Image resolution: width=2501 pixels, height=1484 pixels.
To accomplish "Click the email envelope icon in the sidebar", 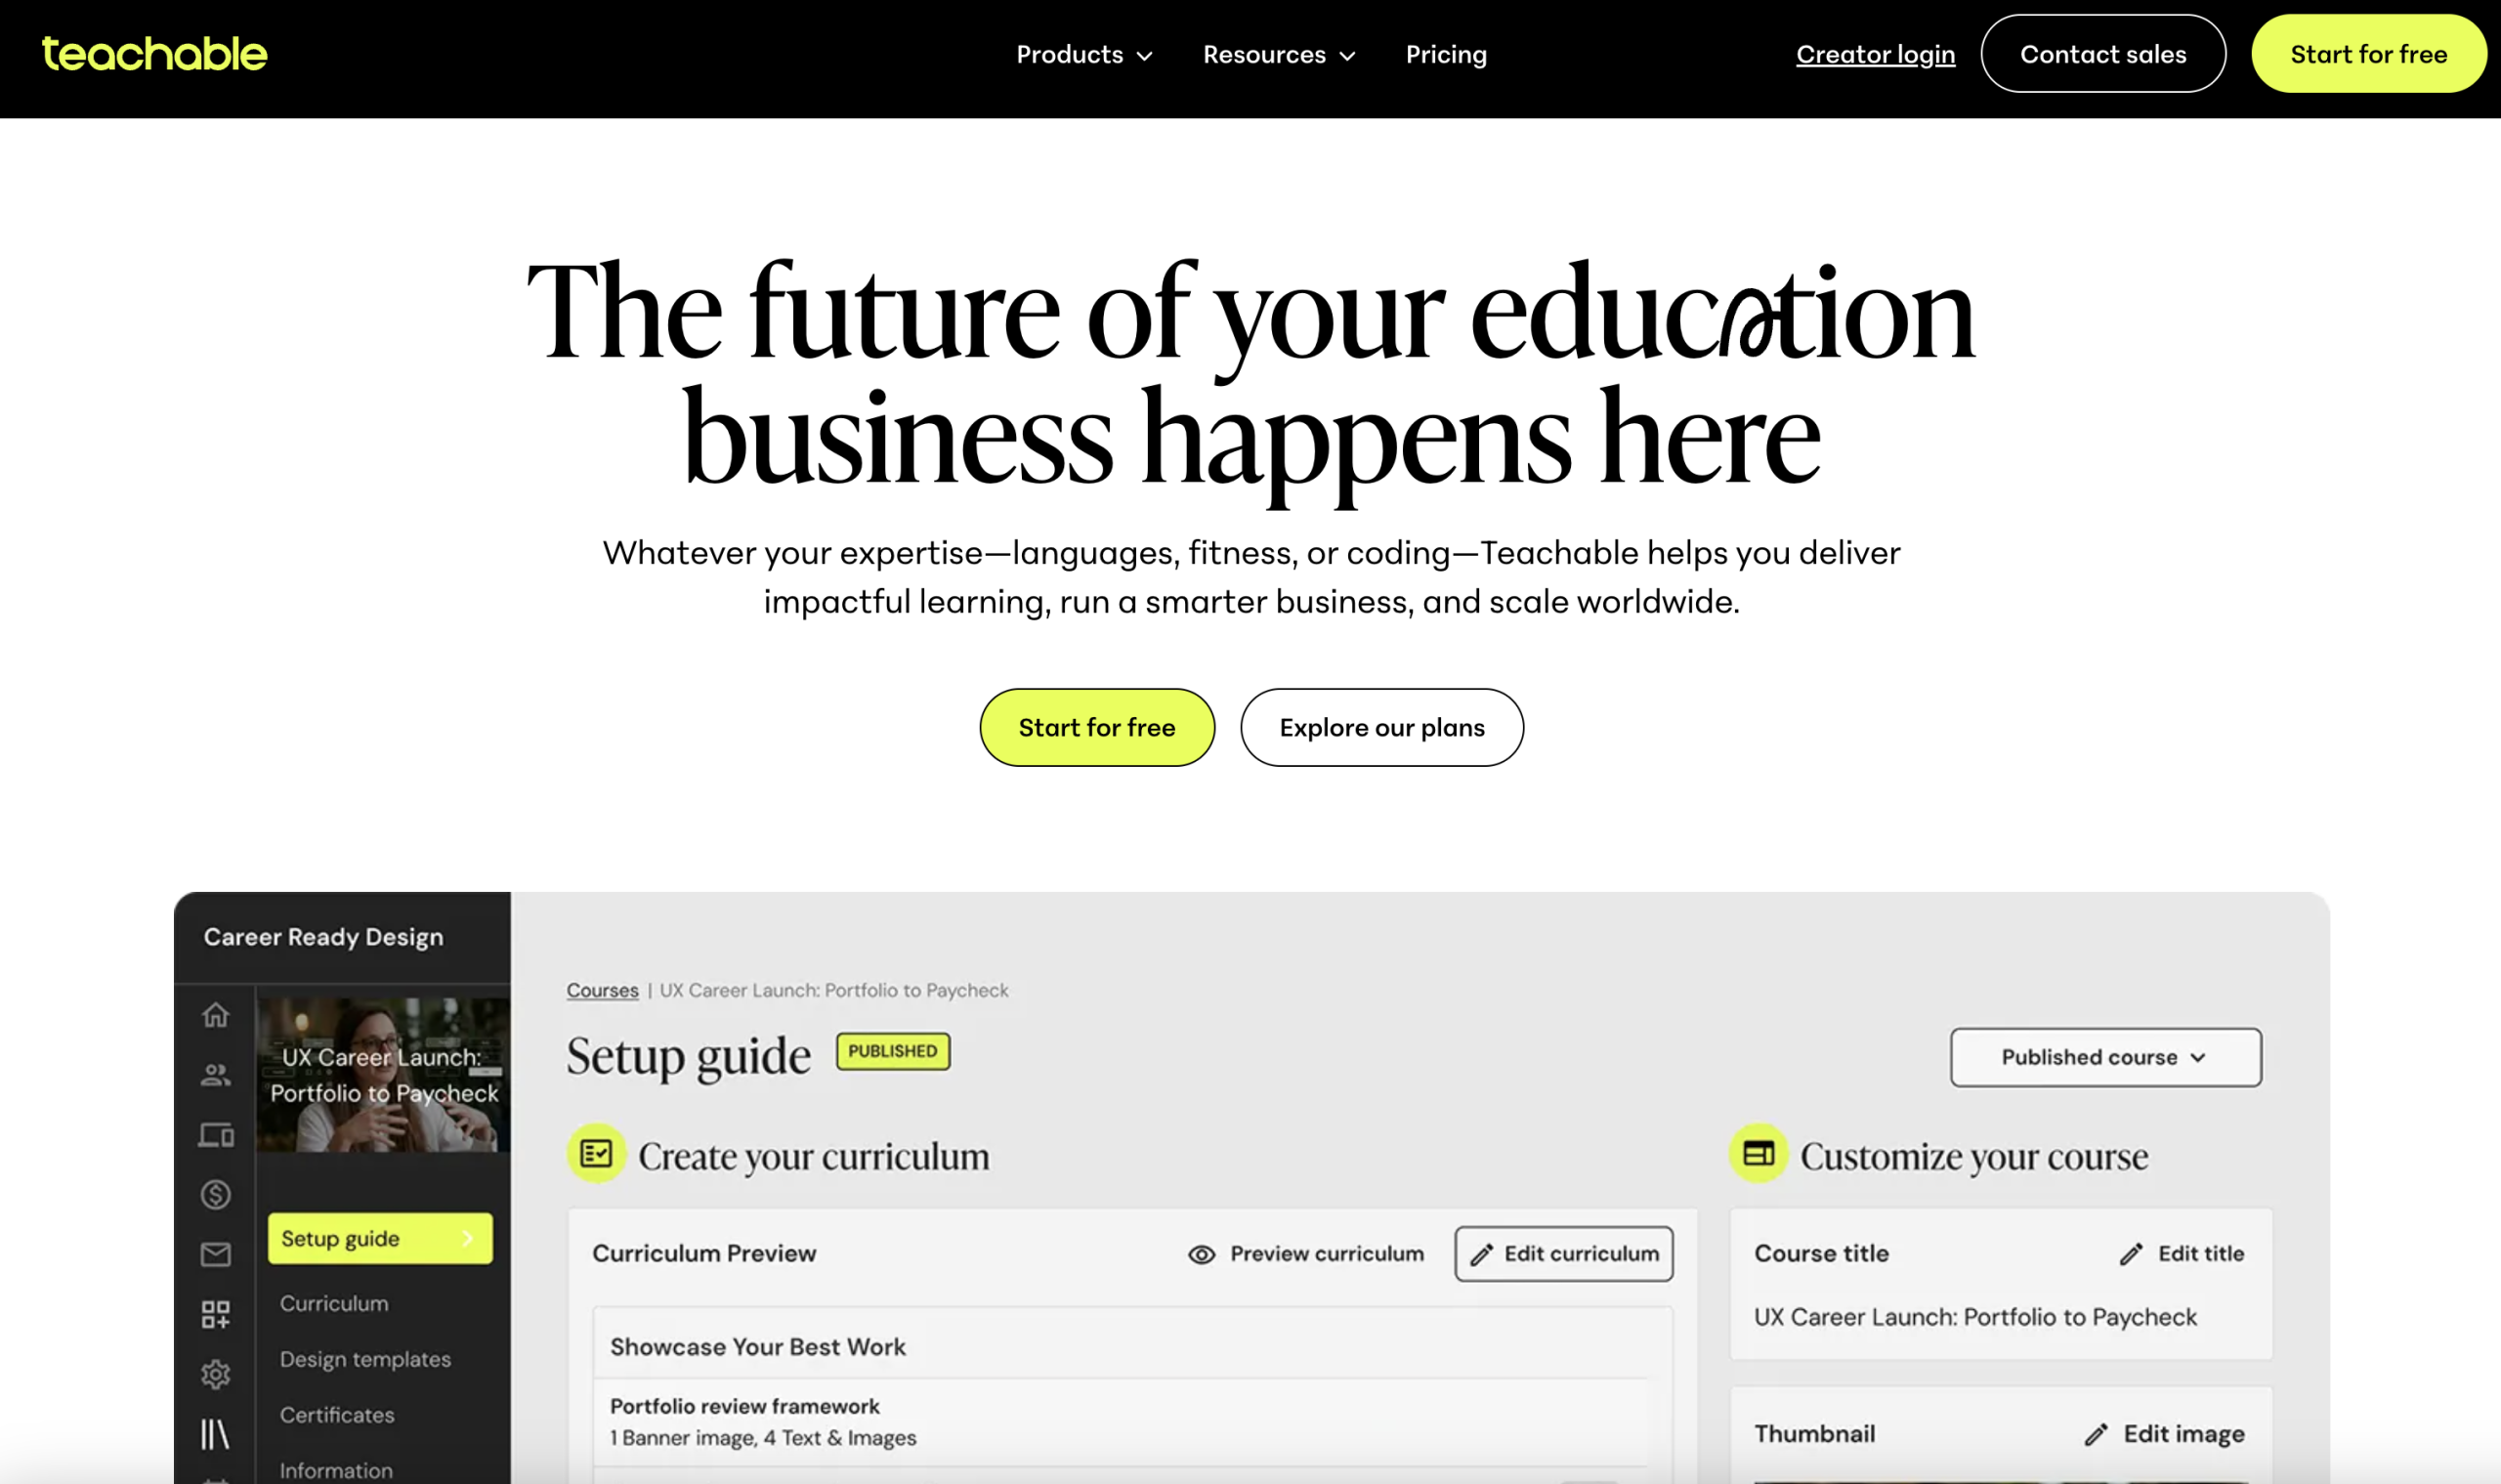I will (215, 1254).
